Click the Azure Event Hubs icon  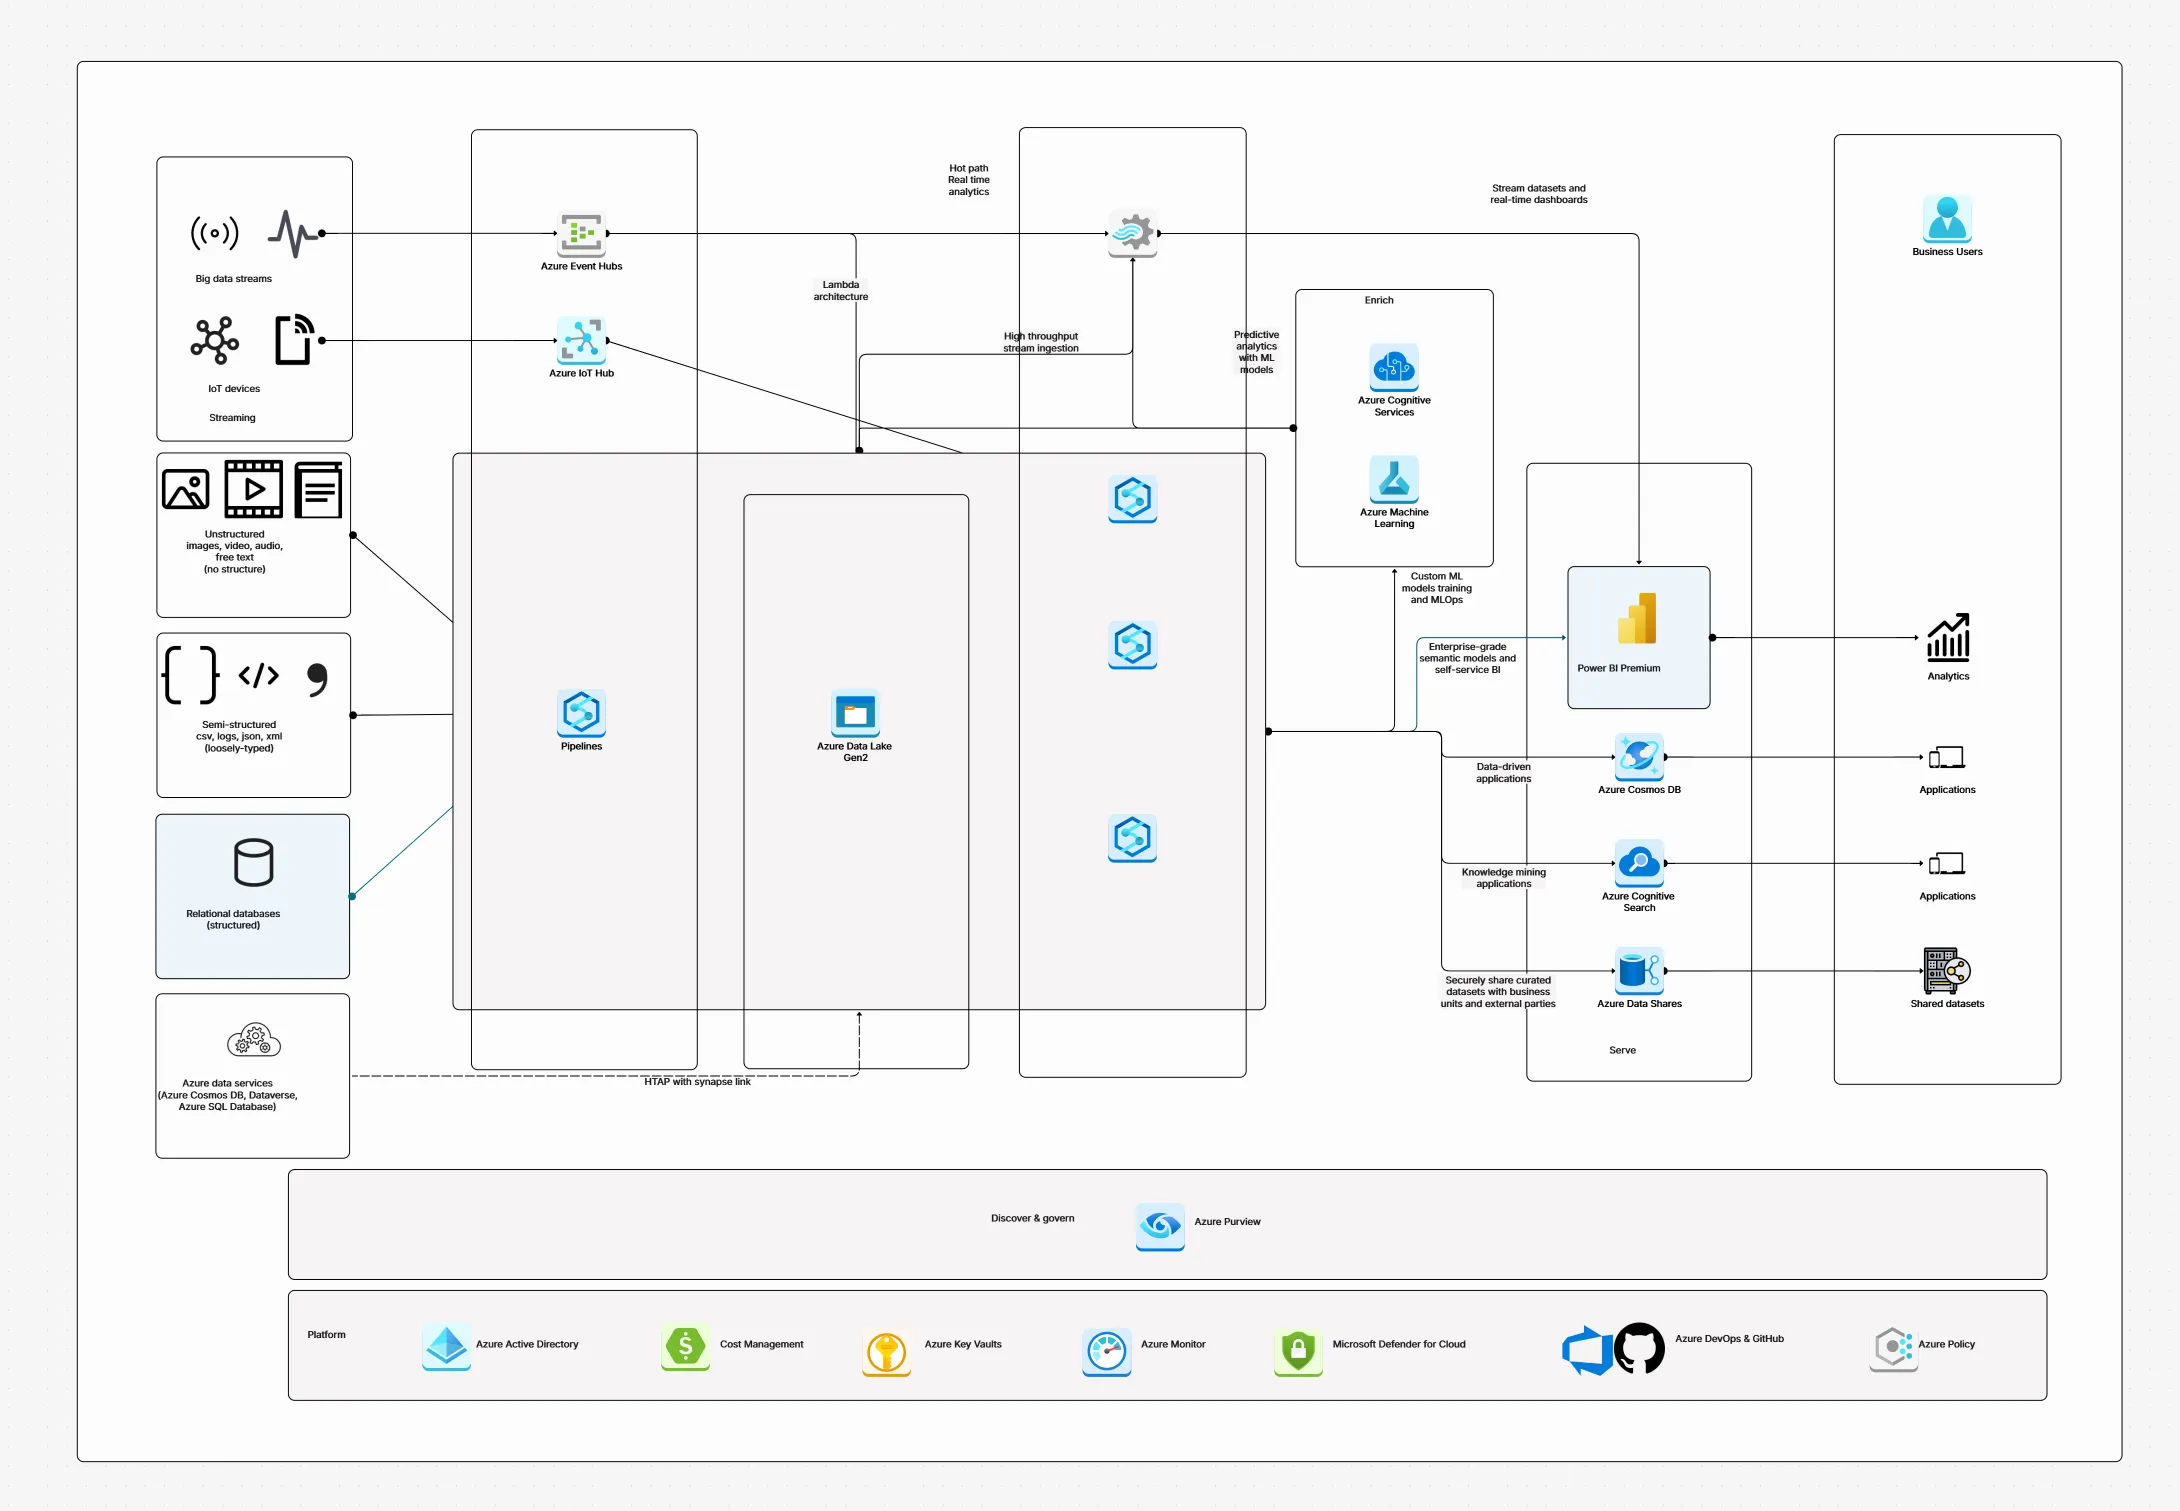[581, 234]
